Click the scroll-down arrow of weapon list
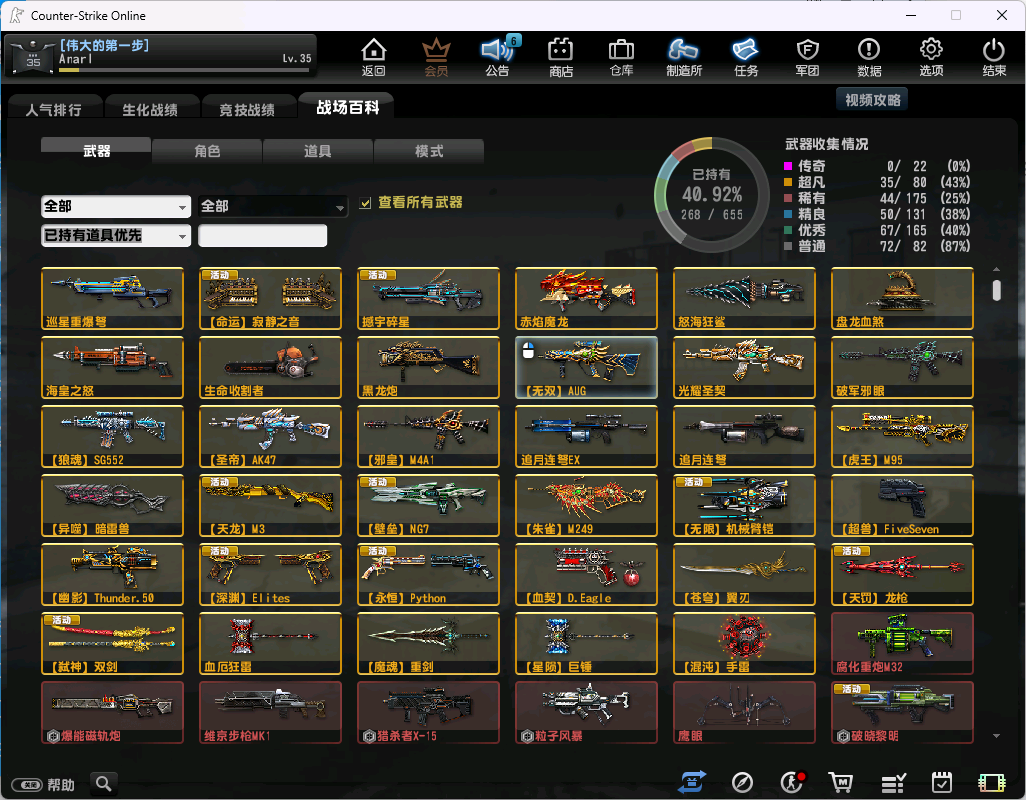Image resolution: width=1026 pixels, height=800 pixels. tap(996, 736)
